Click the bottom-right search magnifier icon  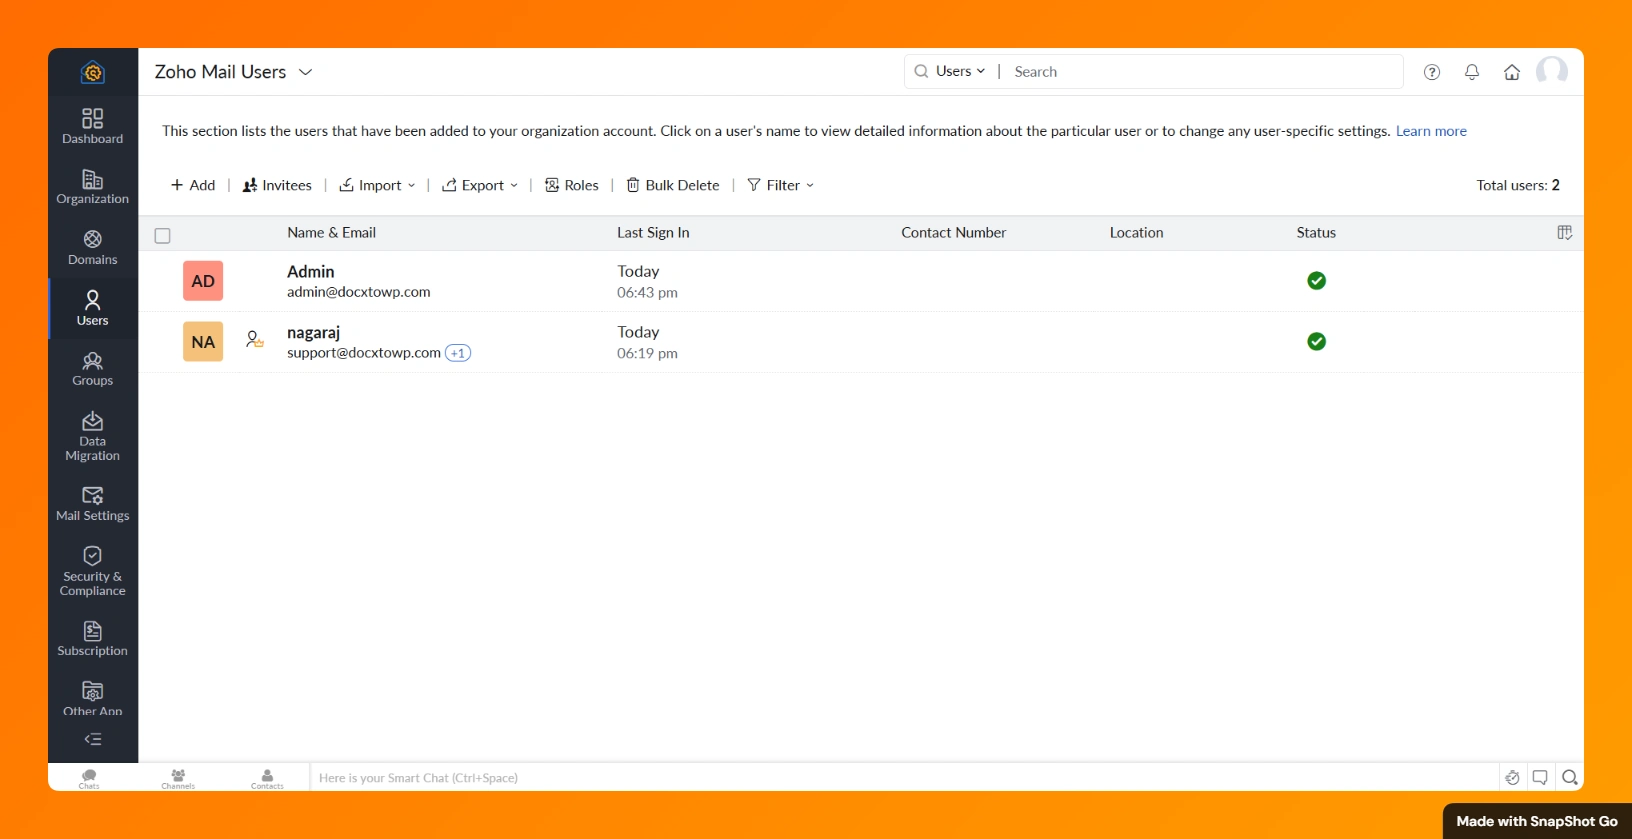[1570, 777]
